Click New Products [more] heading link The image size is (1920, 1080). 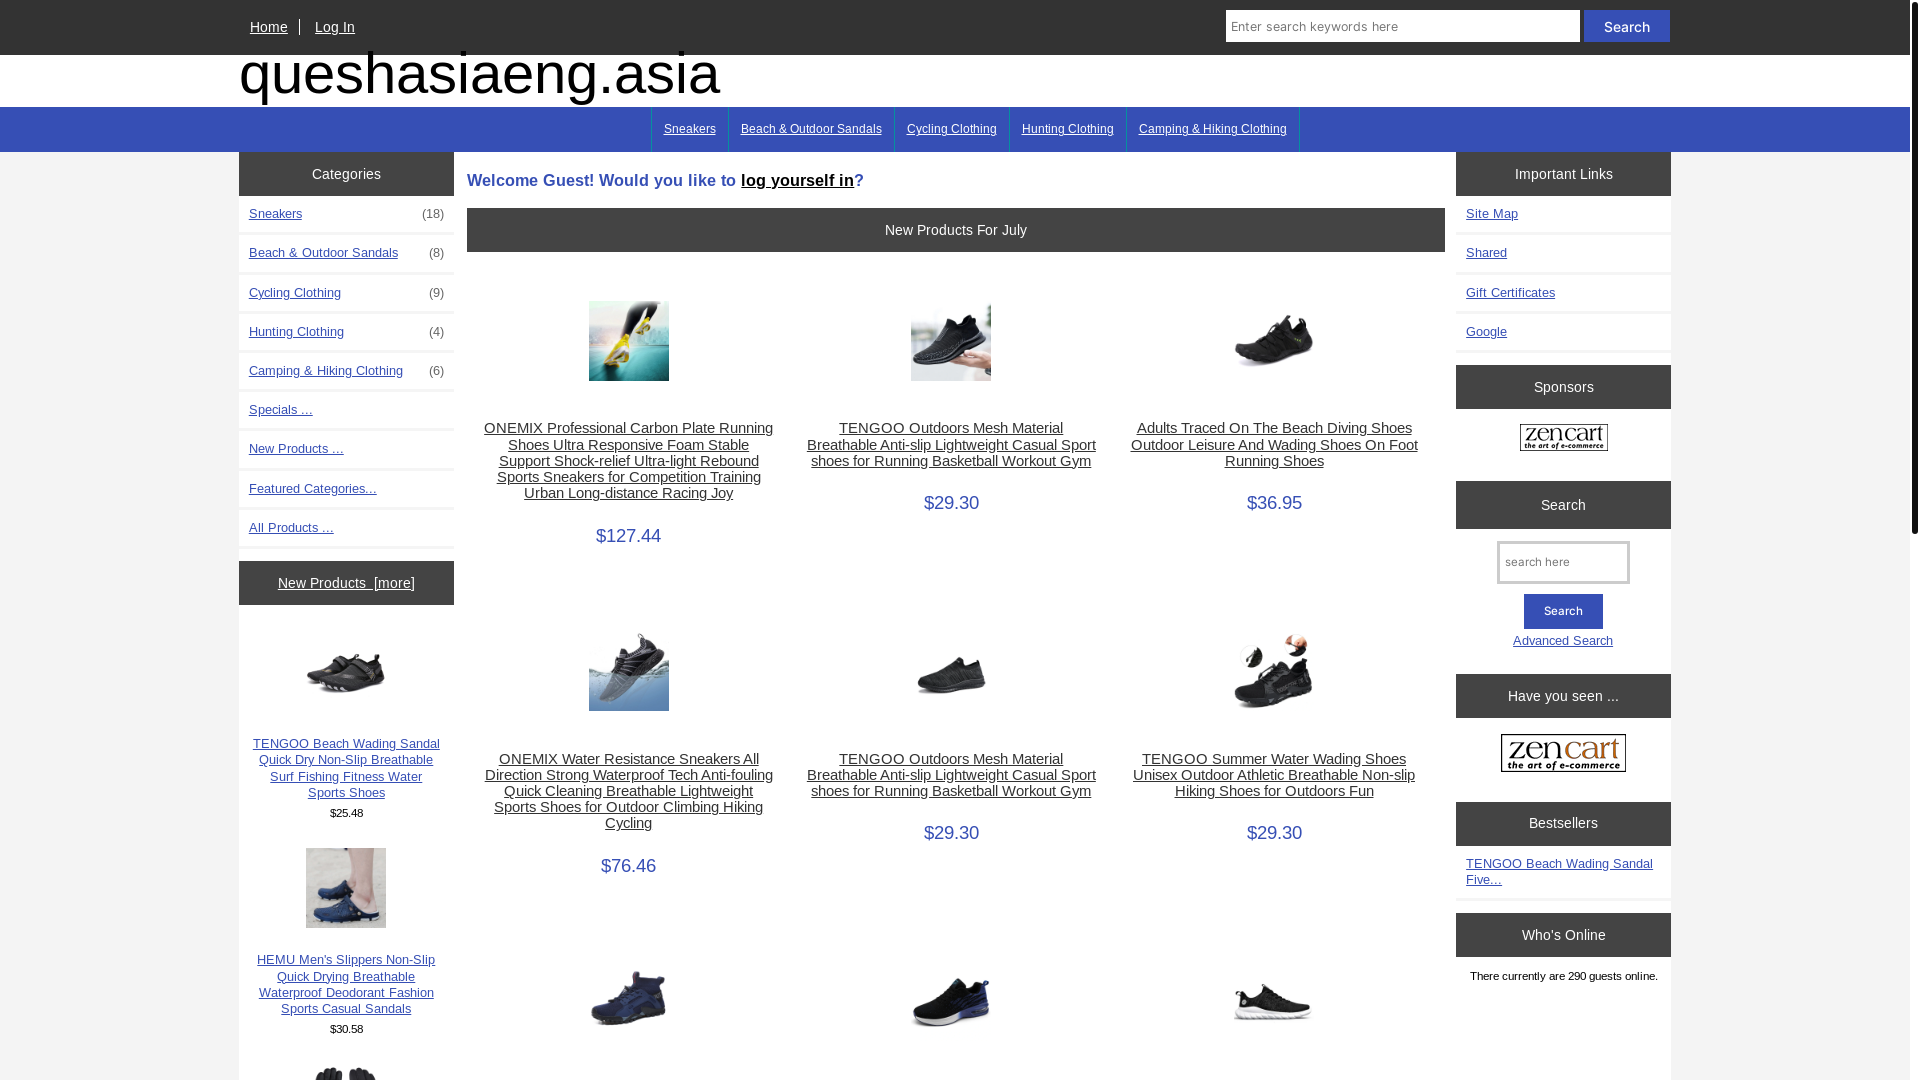[x=346, y=583]
